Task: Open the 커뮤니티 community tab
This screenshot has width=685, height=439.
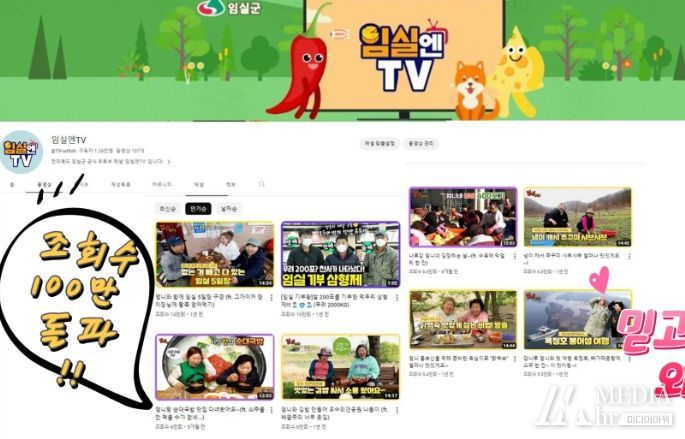Action: (162, 185)
